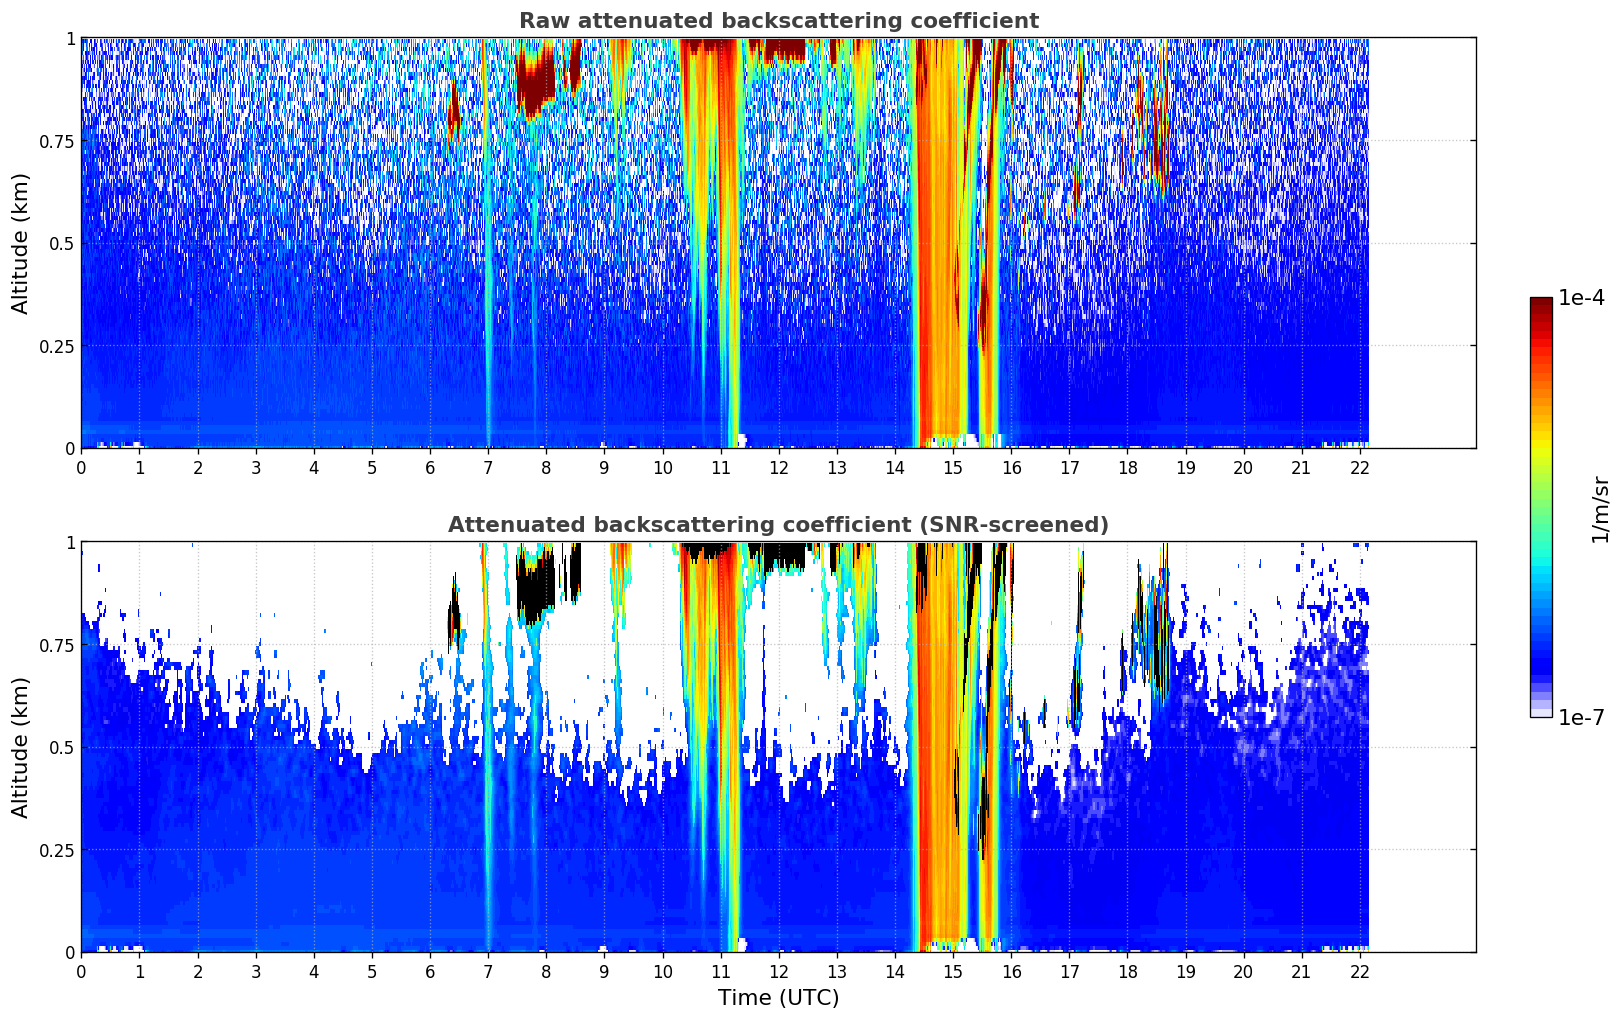Image resolution: width=1621 pixels, height=1020 pixels.
Task: Click the 'Raw attenuated backscattering coefficient' title
Action: (778, 21)
